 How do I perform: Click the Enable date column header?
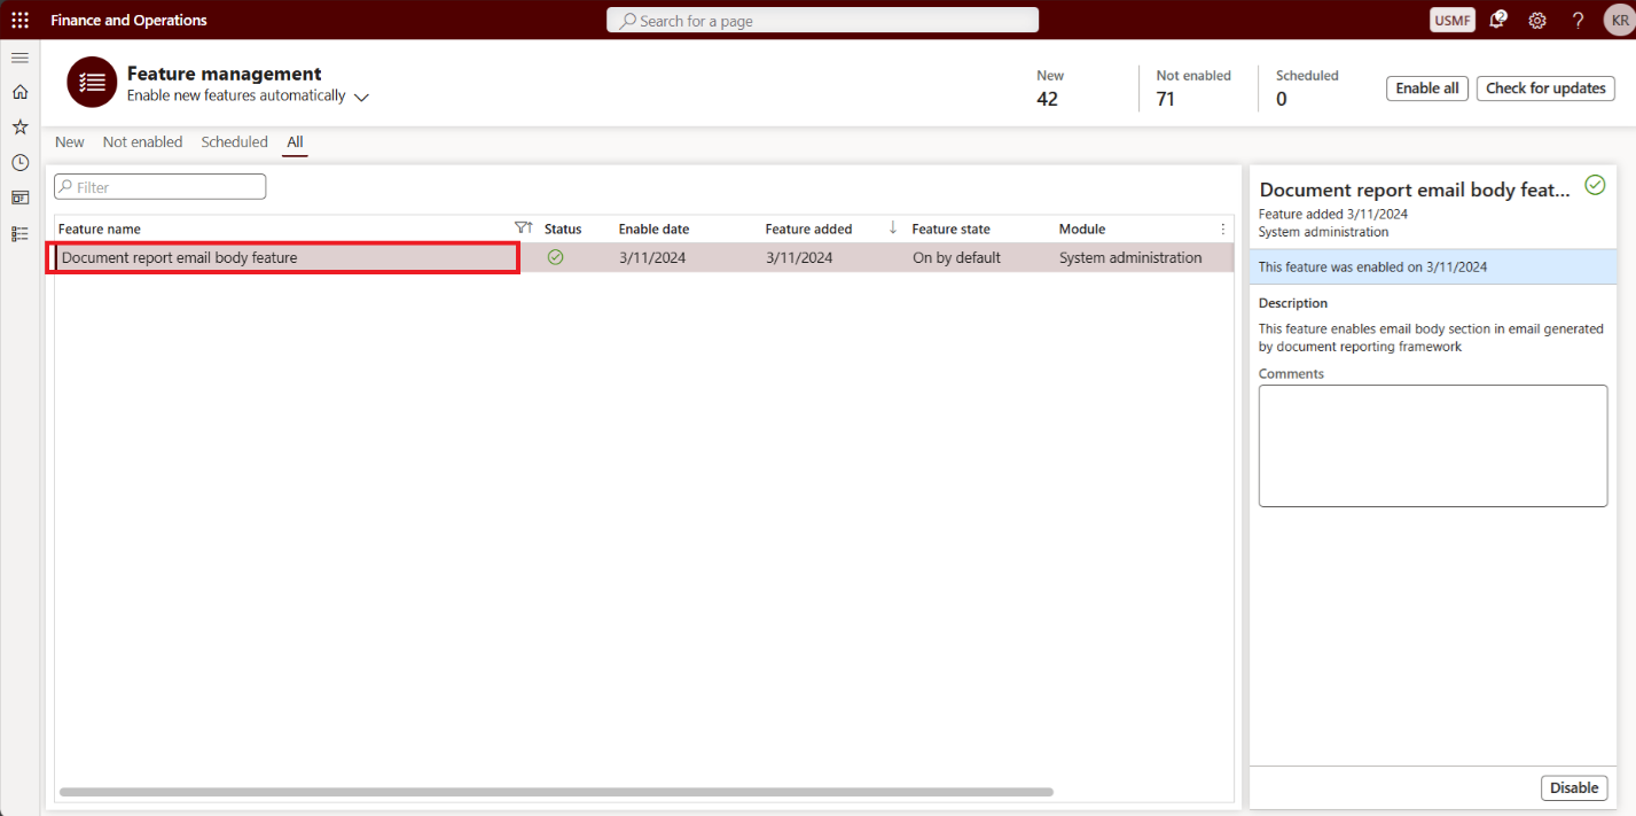pos(654,229)
